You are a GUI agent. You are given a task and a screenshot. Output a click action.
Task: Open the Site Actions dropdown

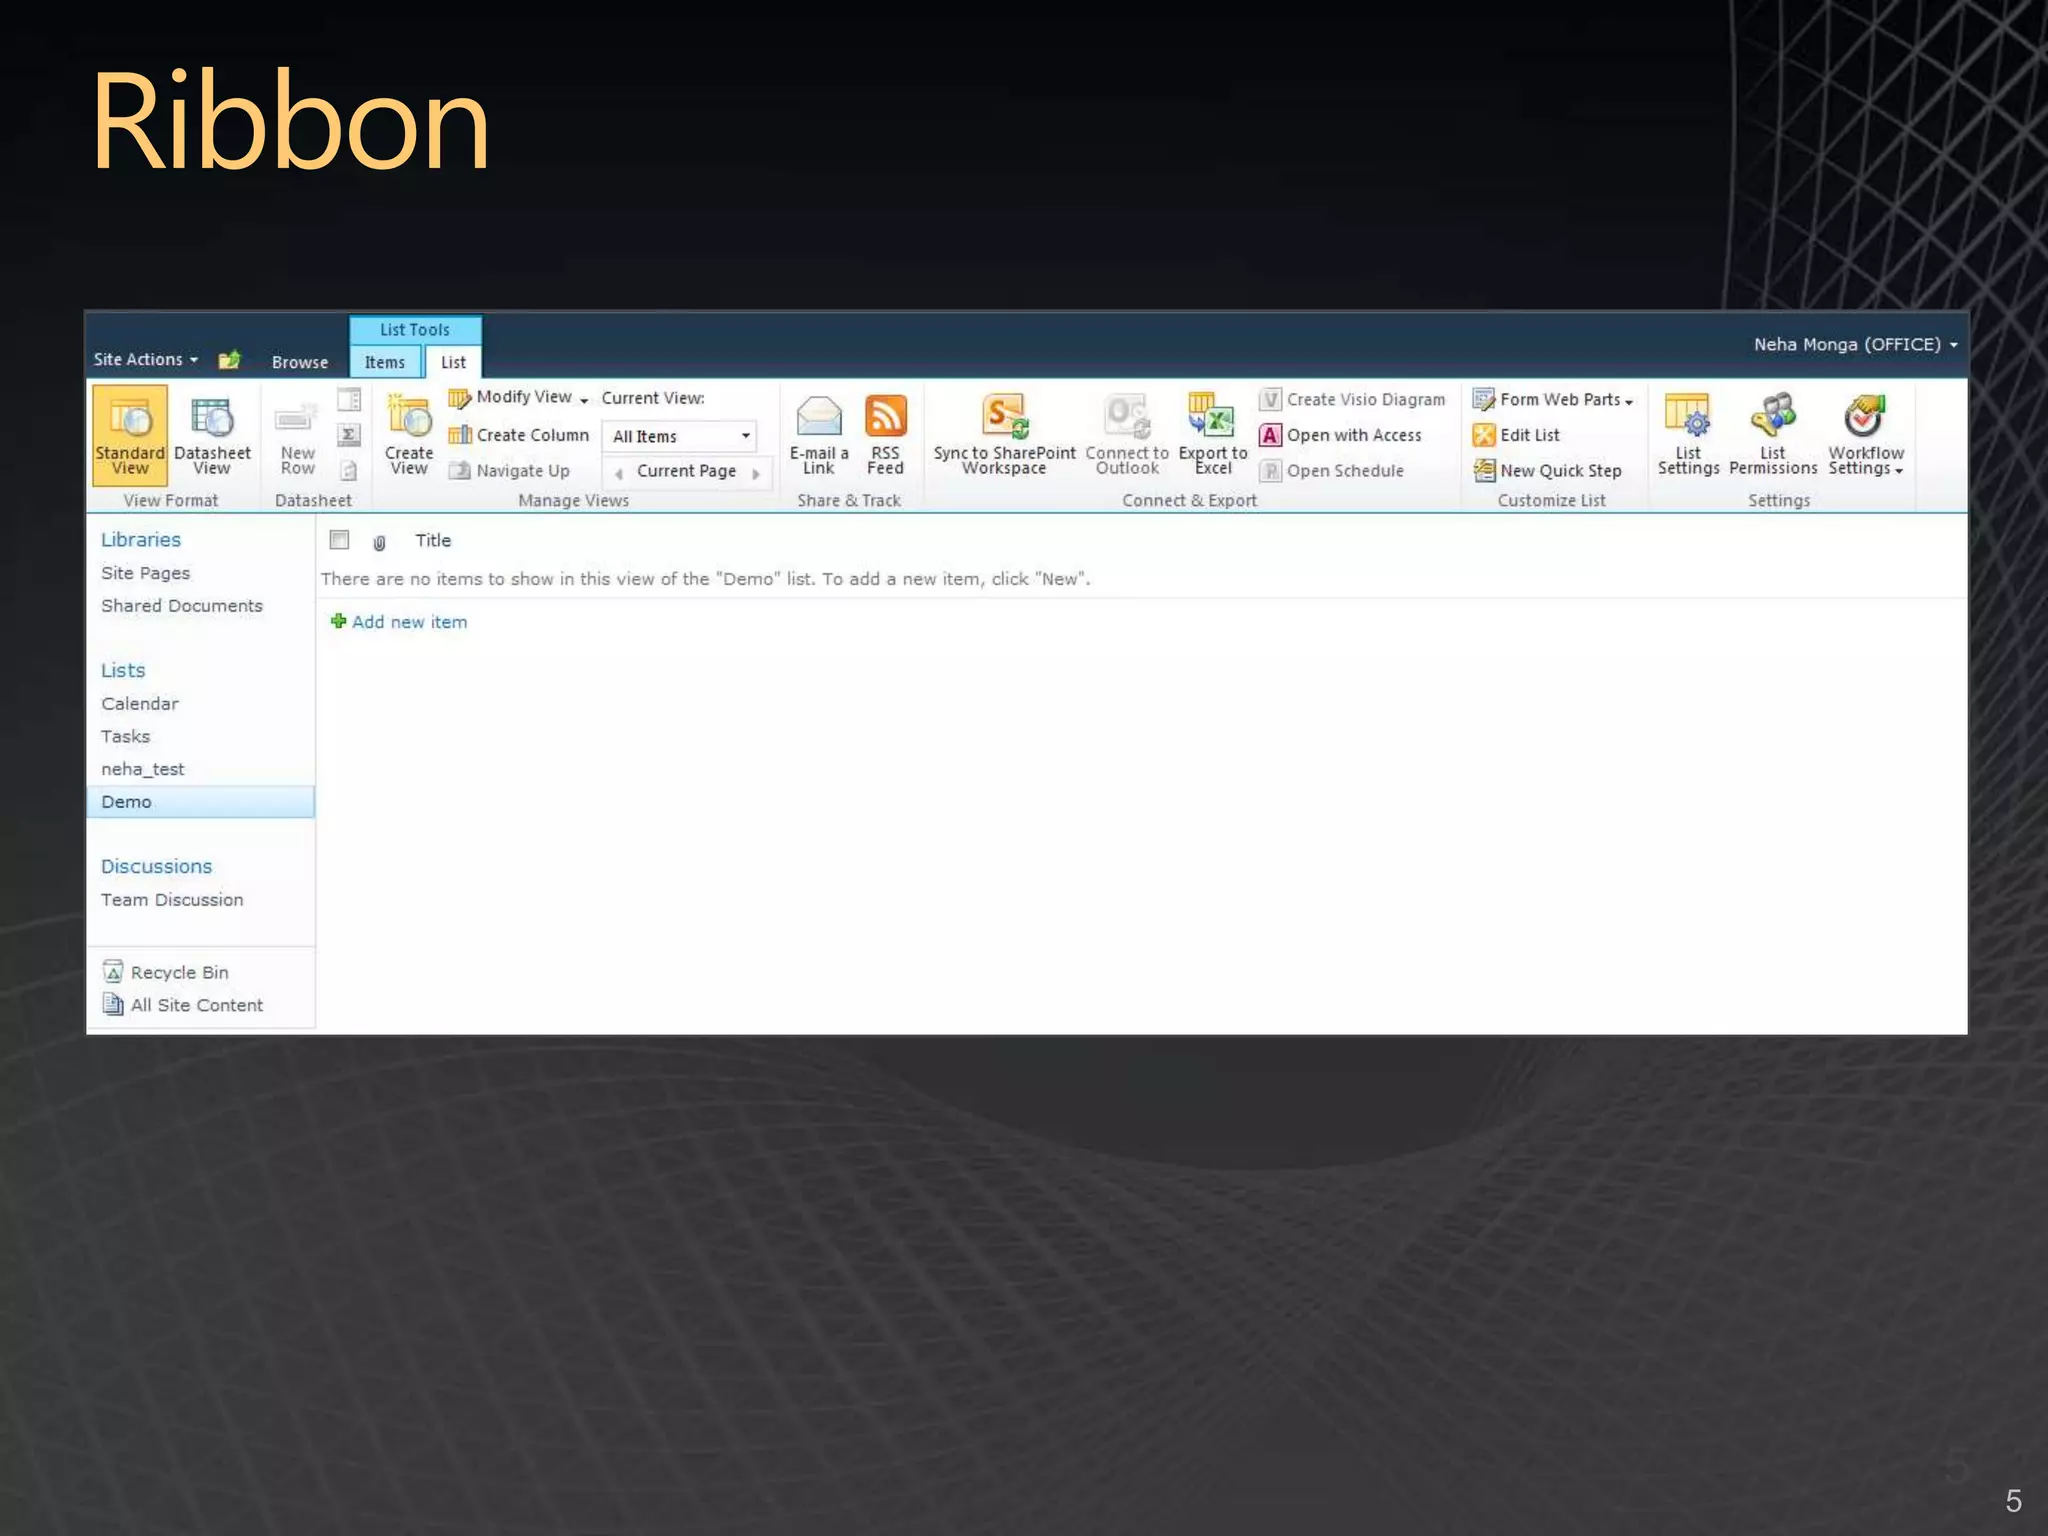point(146,359)
